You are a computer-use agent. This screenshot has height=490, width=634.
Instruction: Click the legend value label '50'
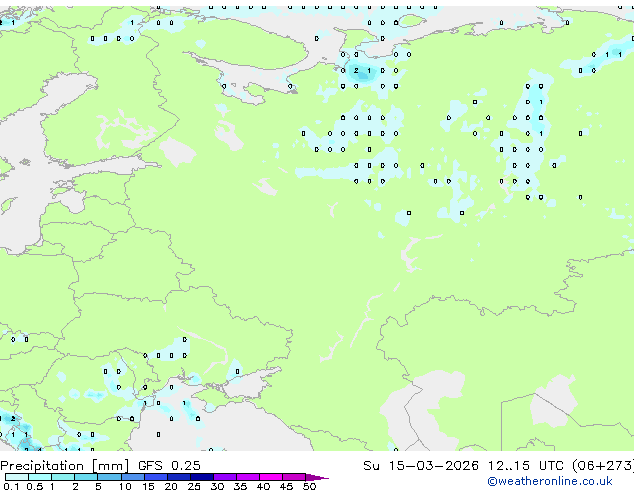(309, 486)
